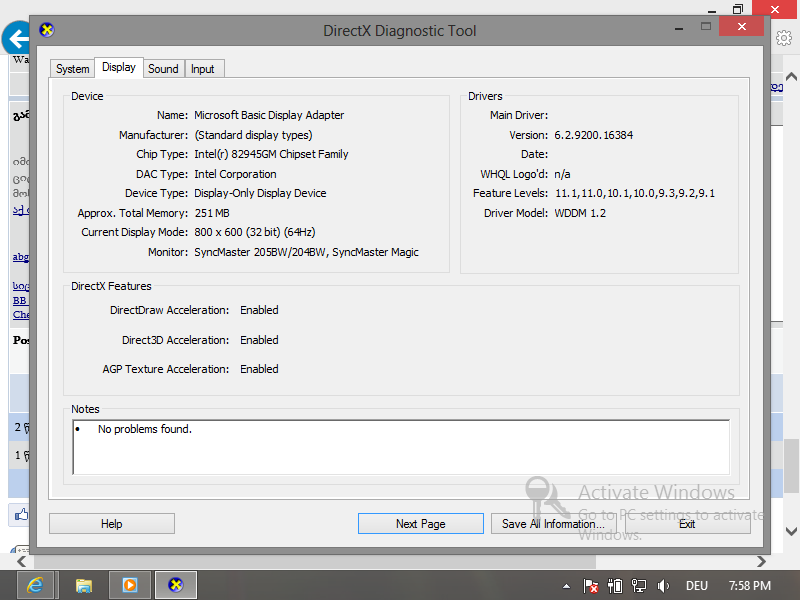Click the DirectX icon in the title bar

click(46, 30)
